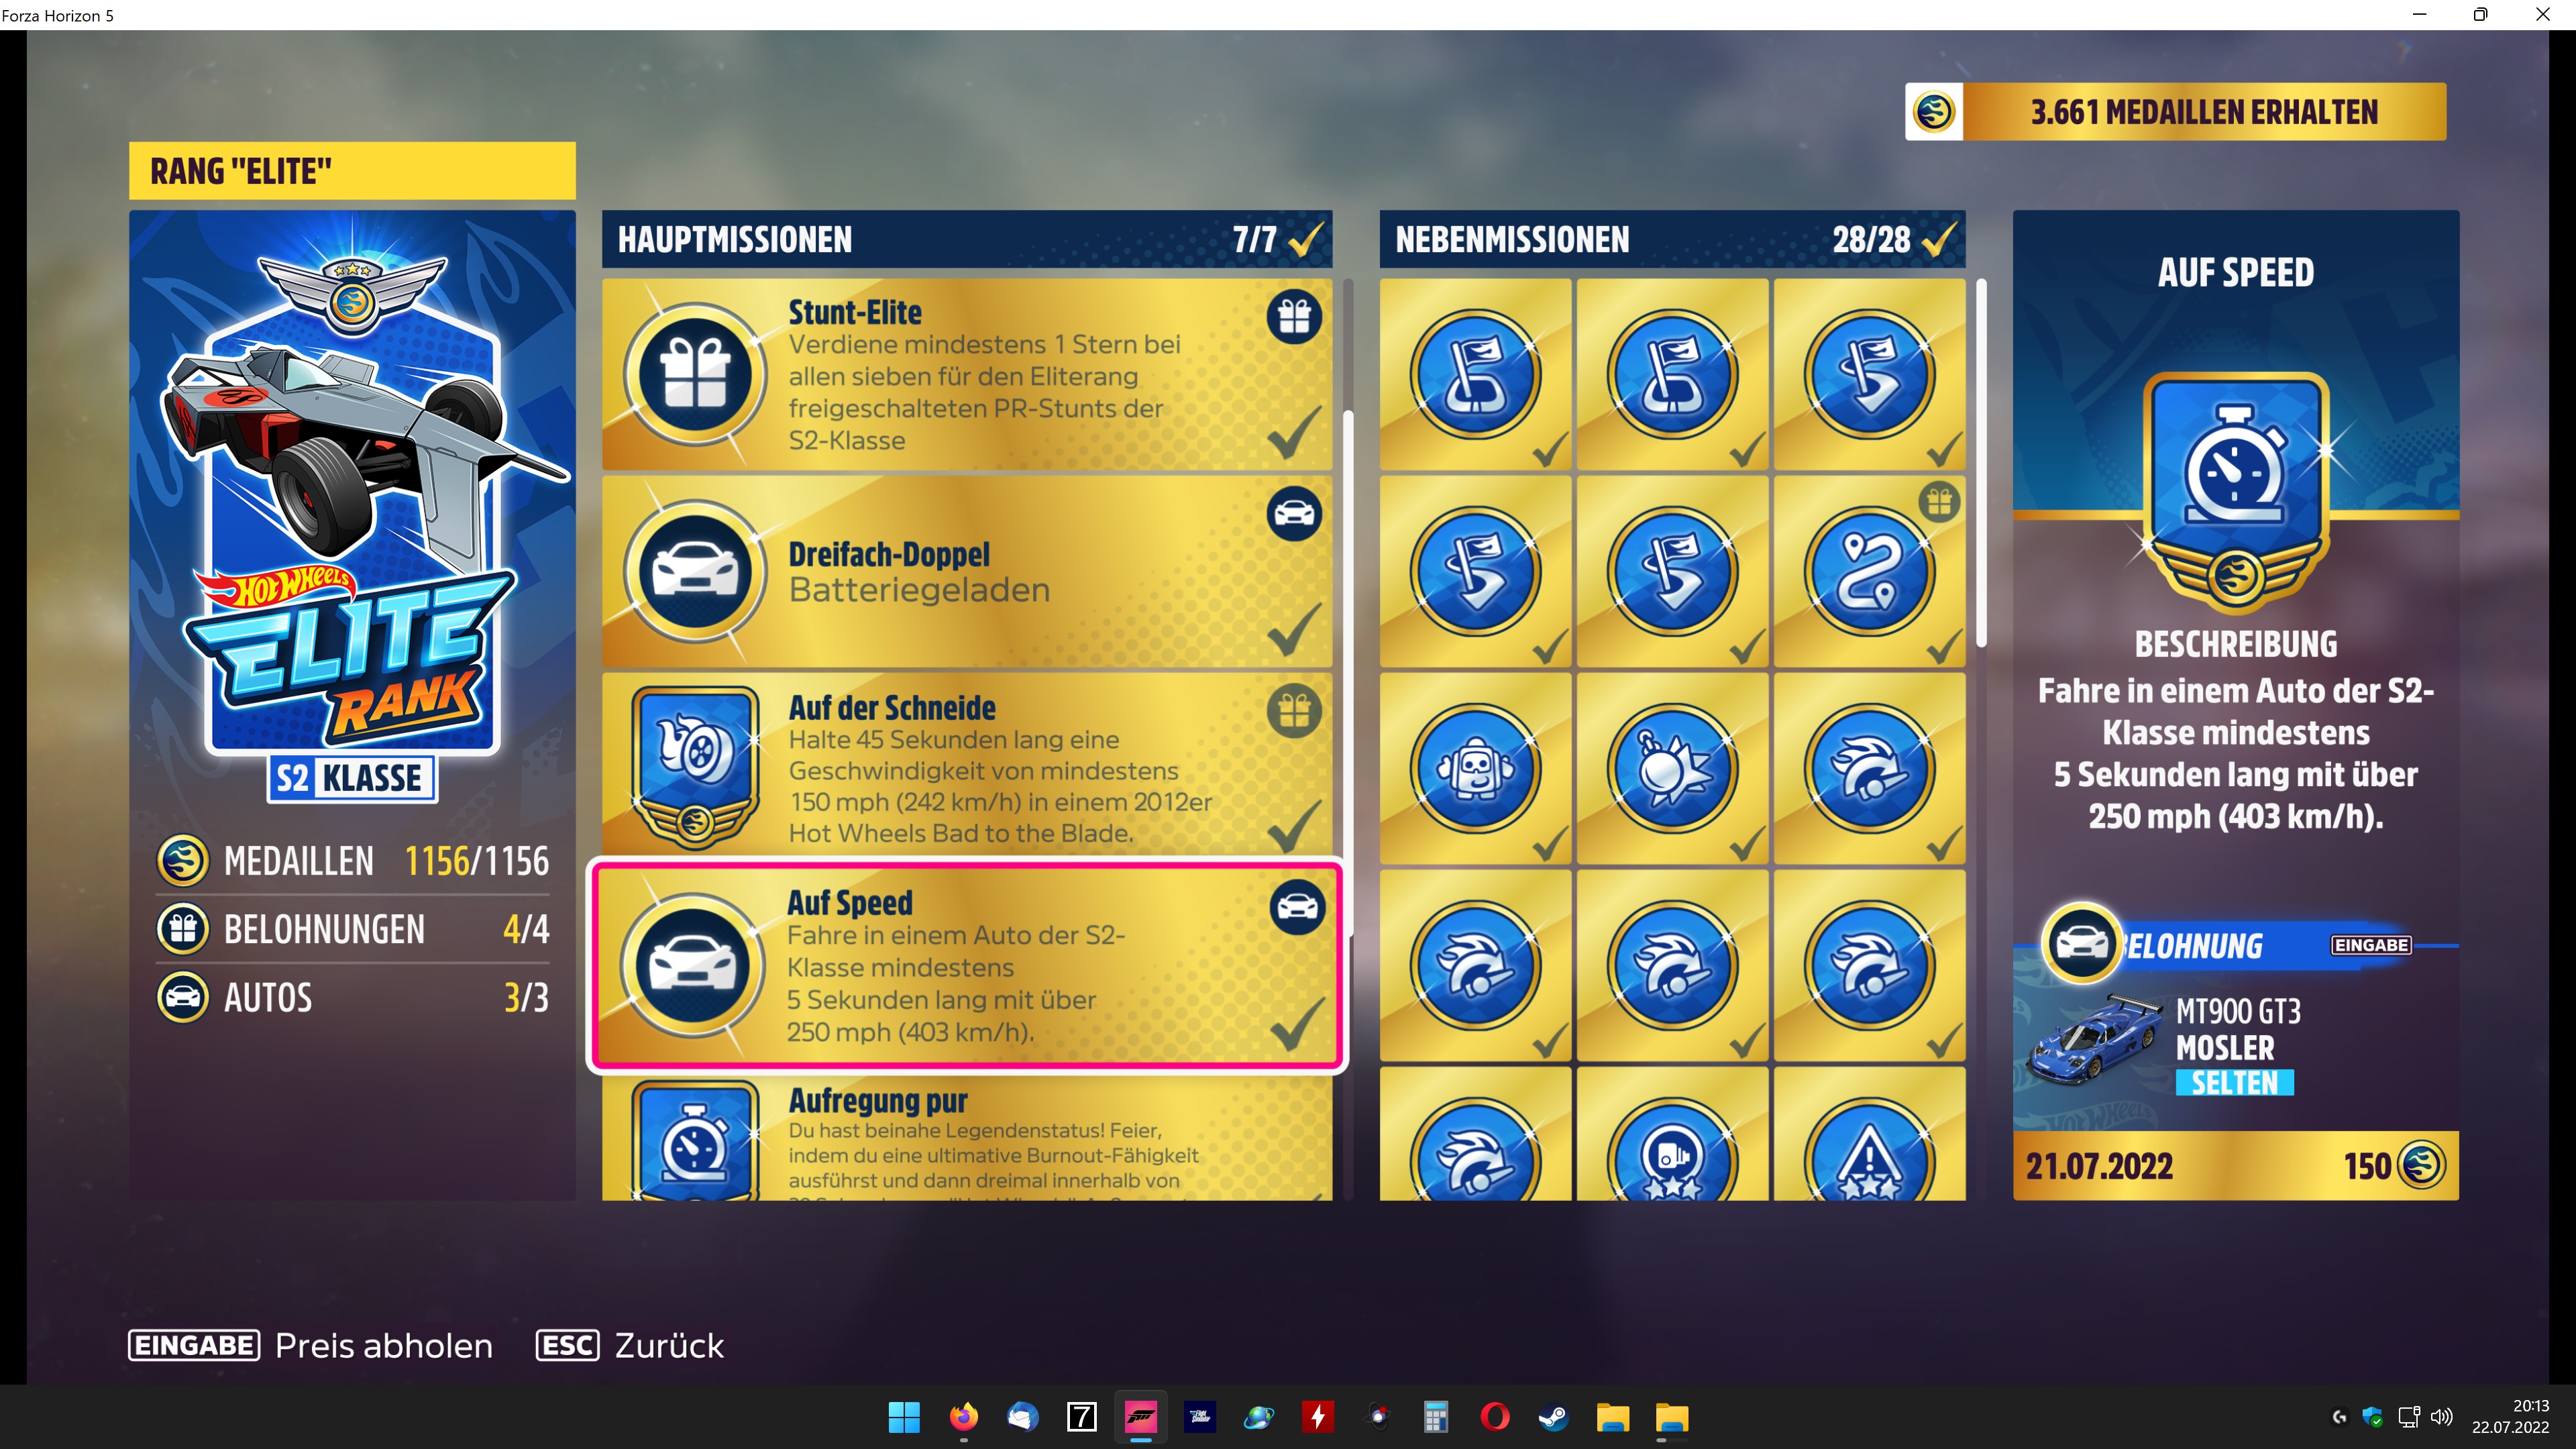Click the robot head side mission icon

(x=1475, y=768)
